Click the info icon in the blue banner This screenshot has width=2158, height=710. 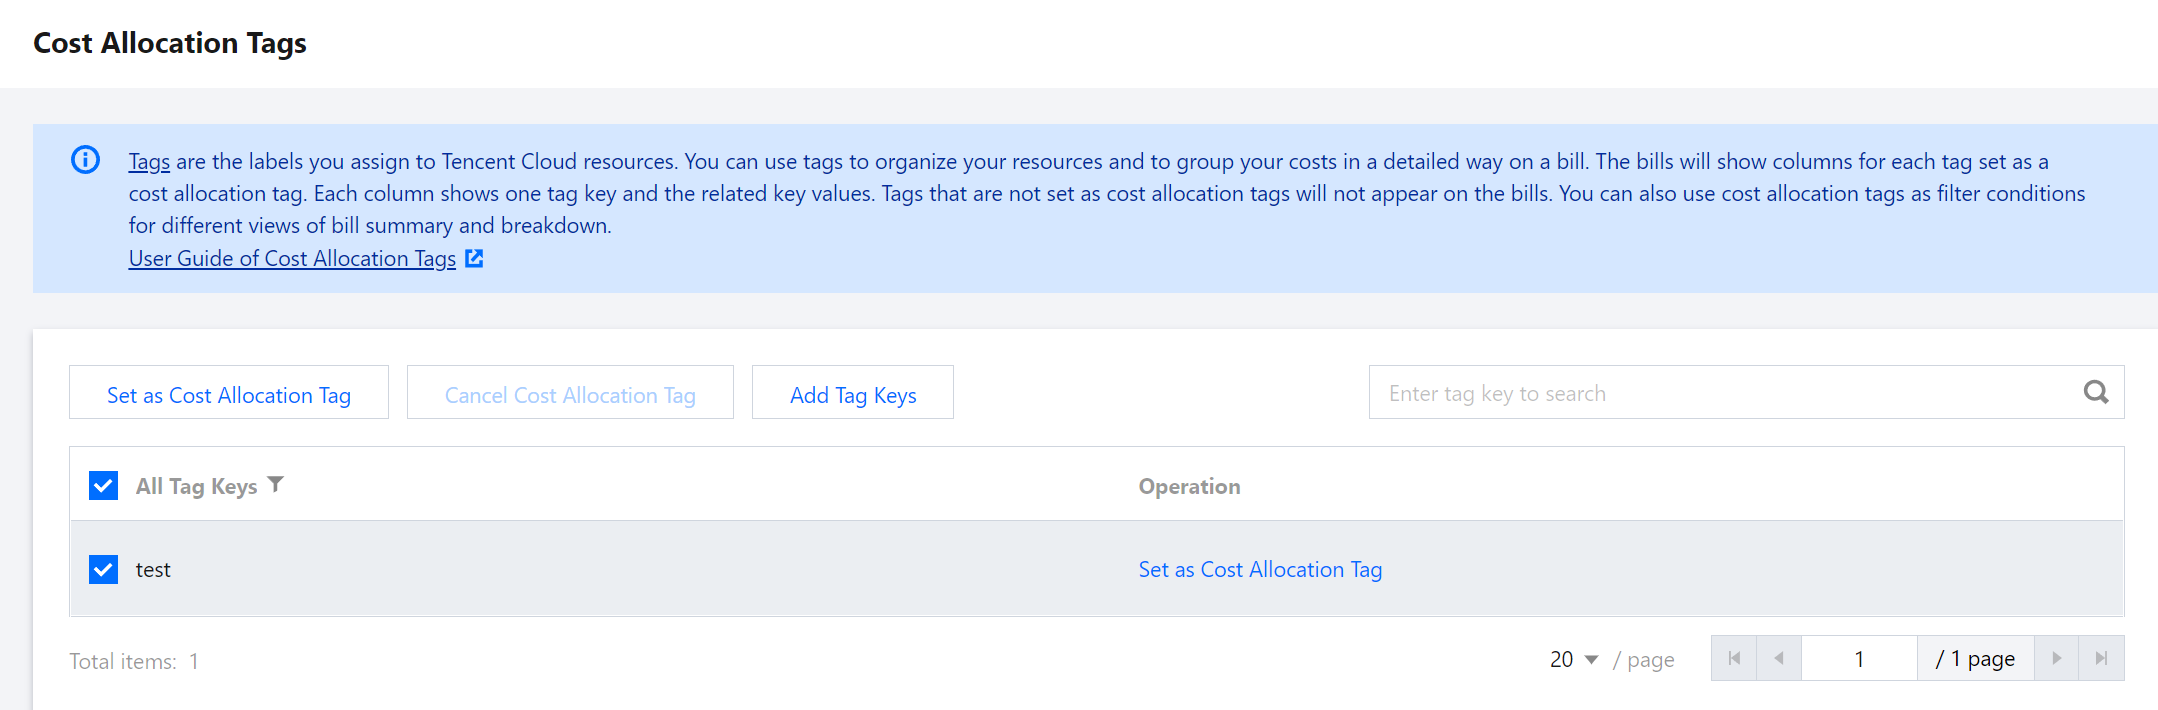tap(85, 160)
